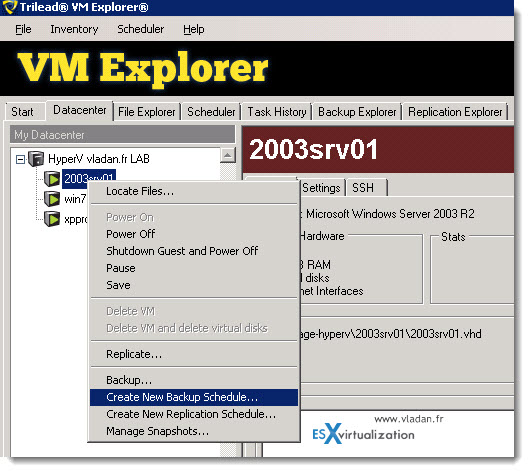Click the Hardware group label
The height and width of the screenshot is (472, 529).
(x=322, y=236)
